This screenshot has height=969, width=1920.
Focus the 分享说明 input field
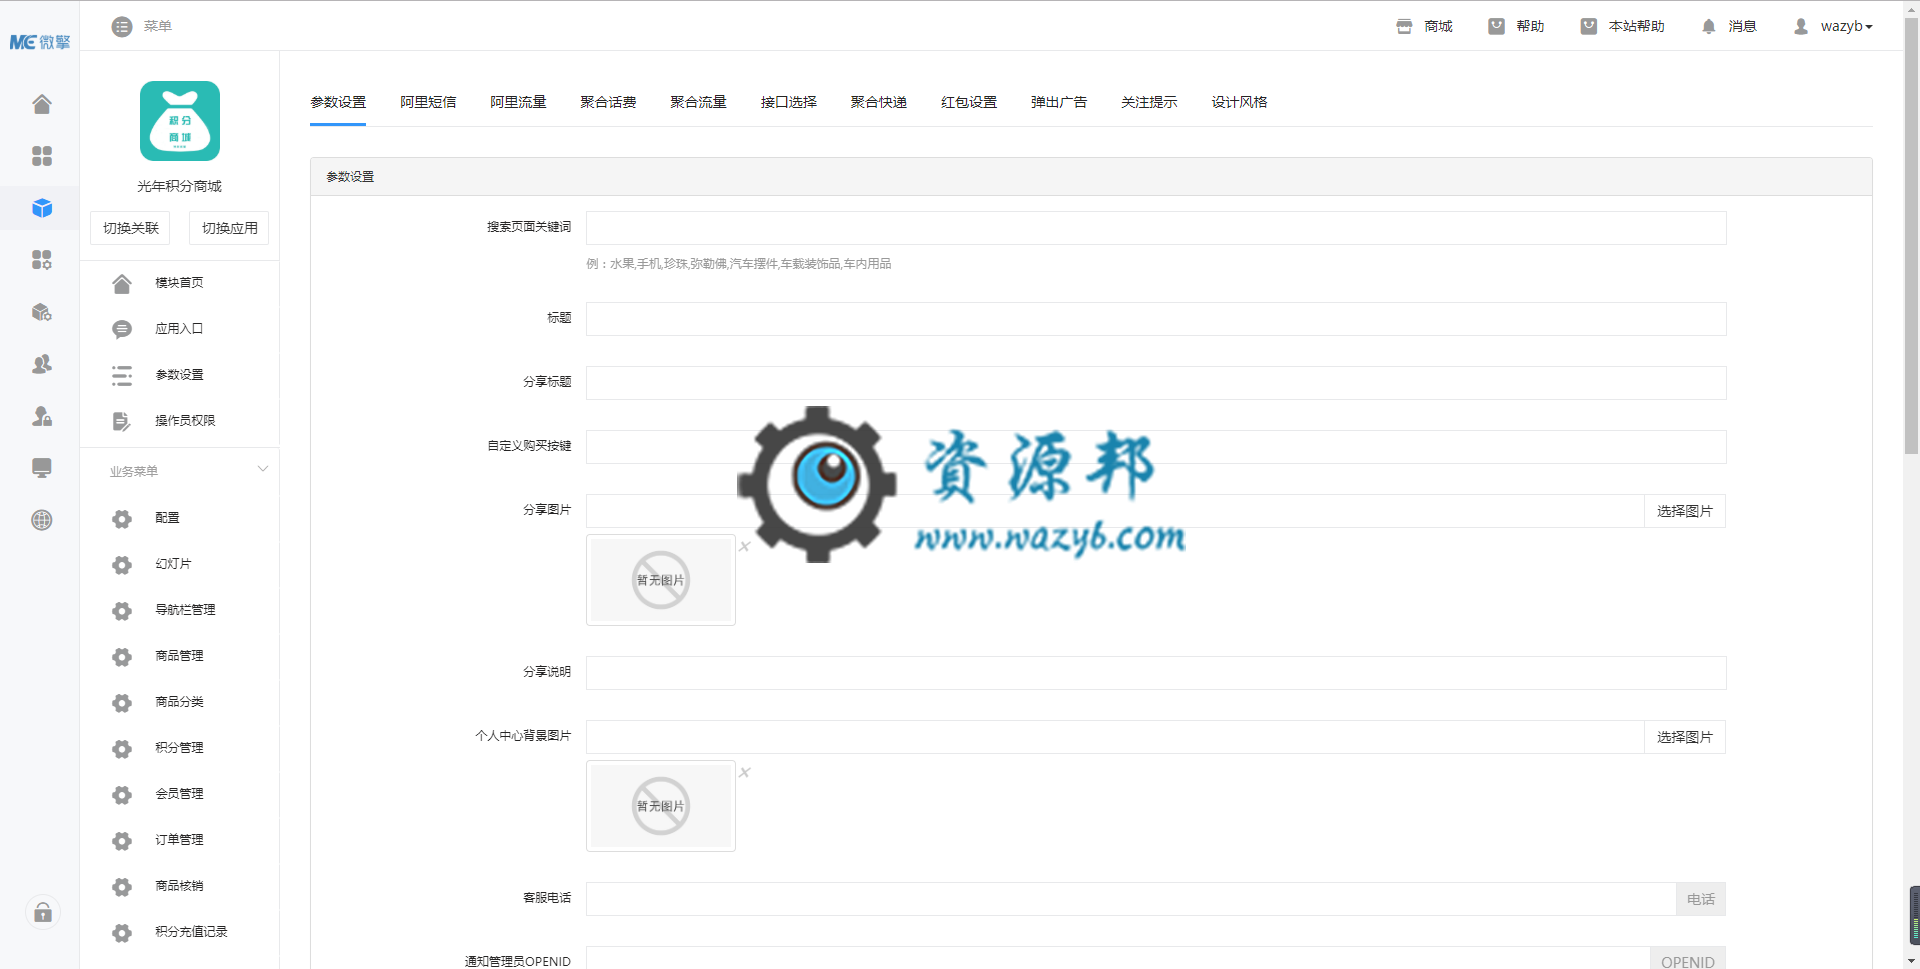coord(1156,673)
